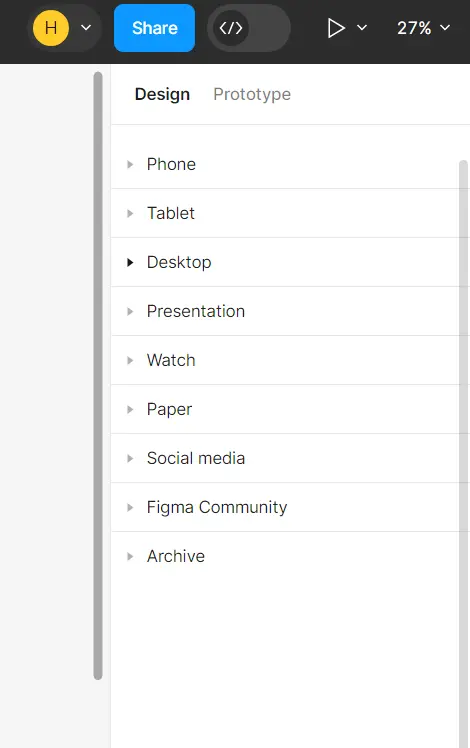Screen dimensions: 470x748
Task: Click the blue Share button
Action: click(x=154, y=28)
